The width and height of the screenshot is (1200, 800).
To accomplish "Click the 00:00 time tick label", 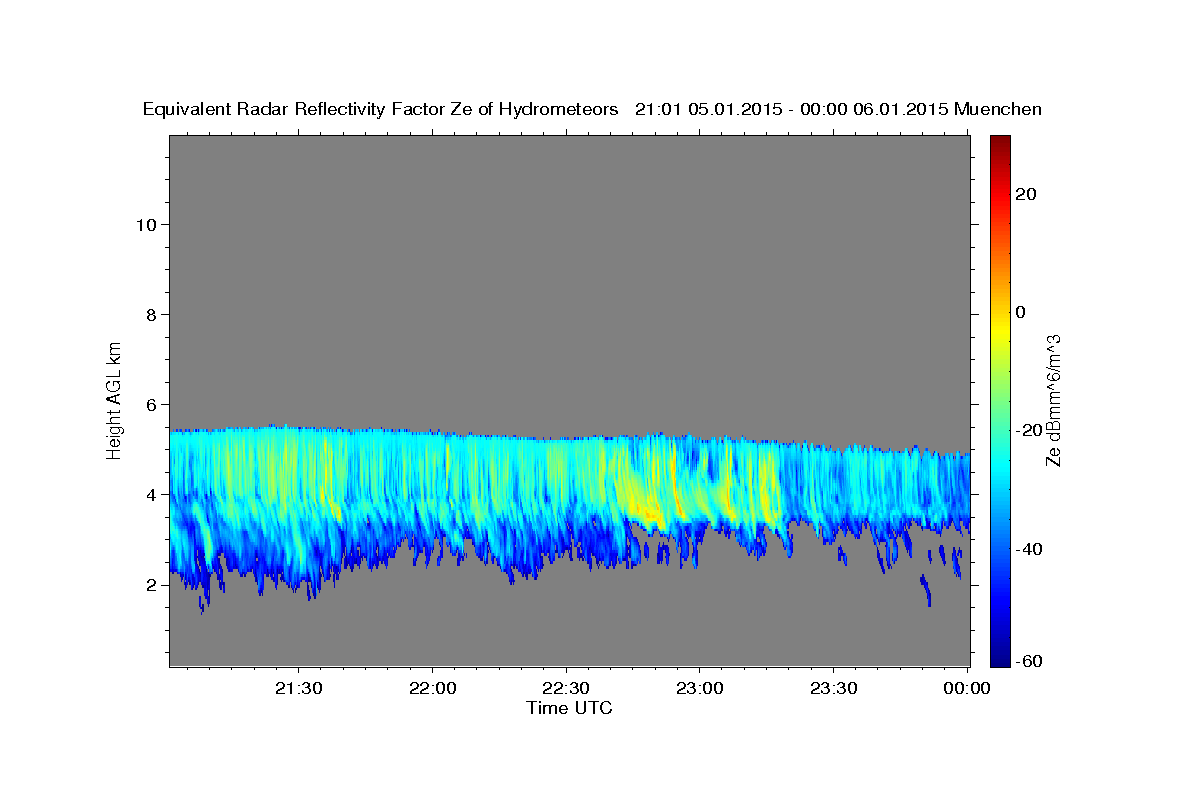I will pos(967,689).
